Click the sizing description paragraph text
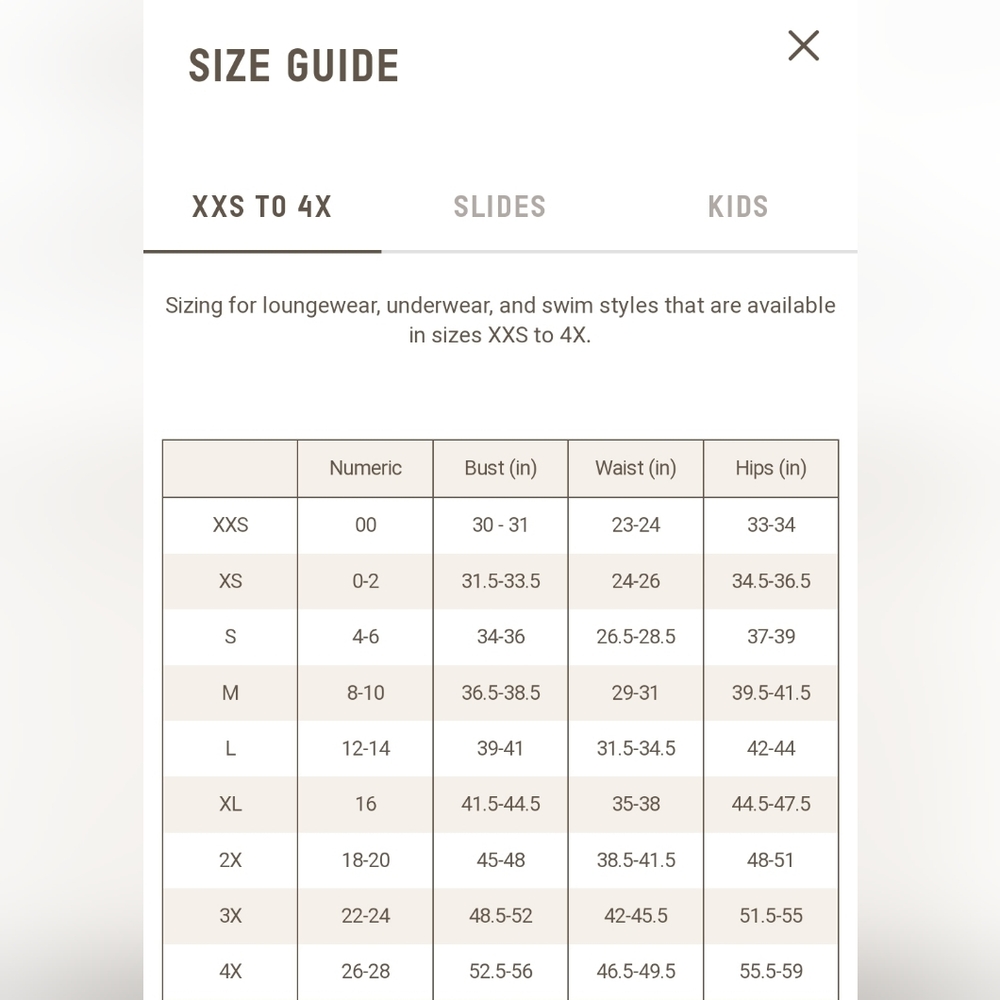The width and height of the screenshot is (1000, 1000). point(500,320)
